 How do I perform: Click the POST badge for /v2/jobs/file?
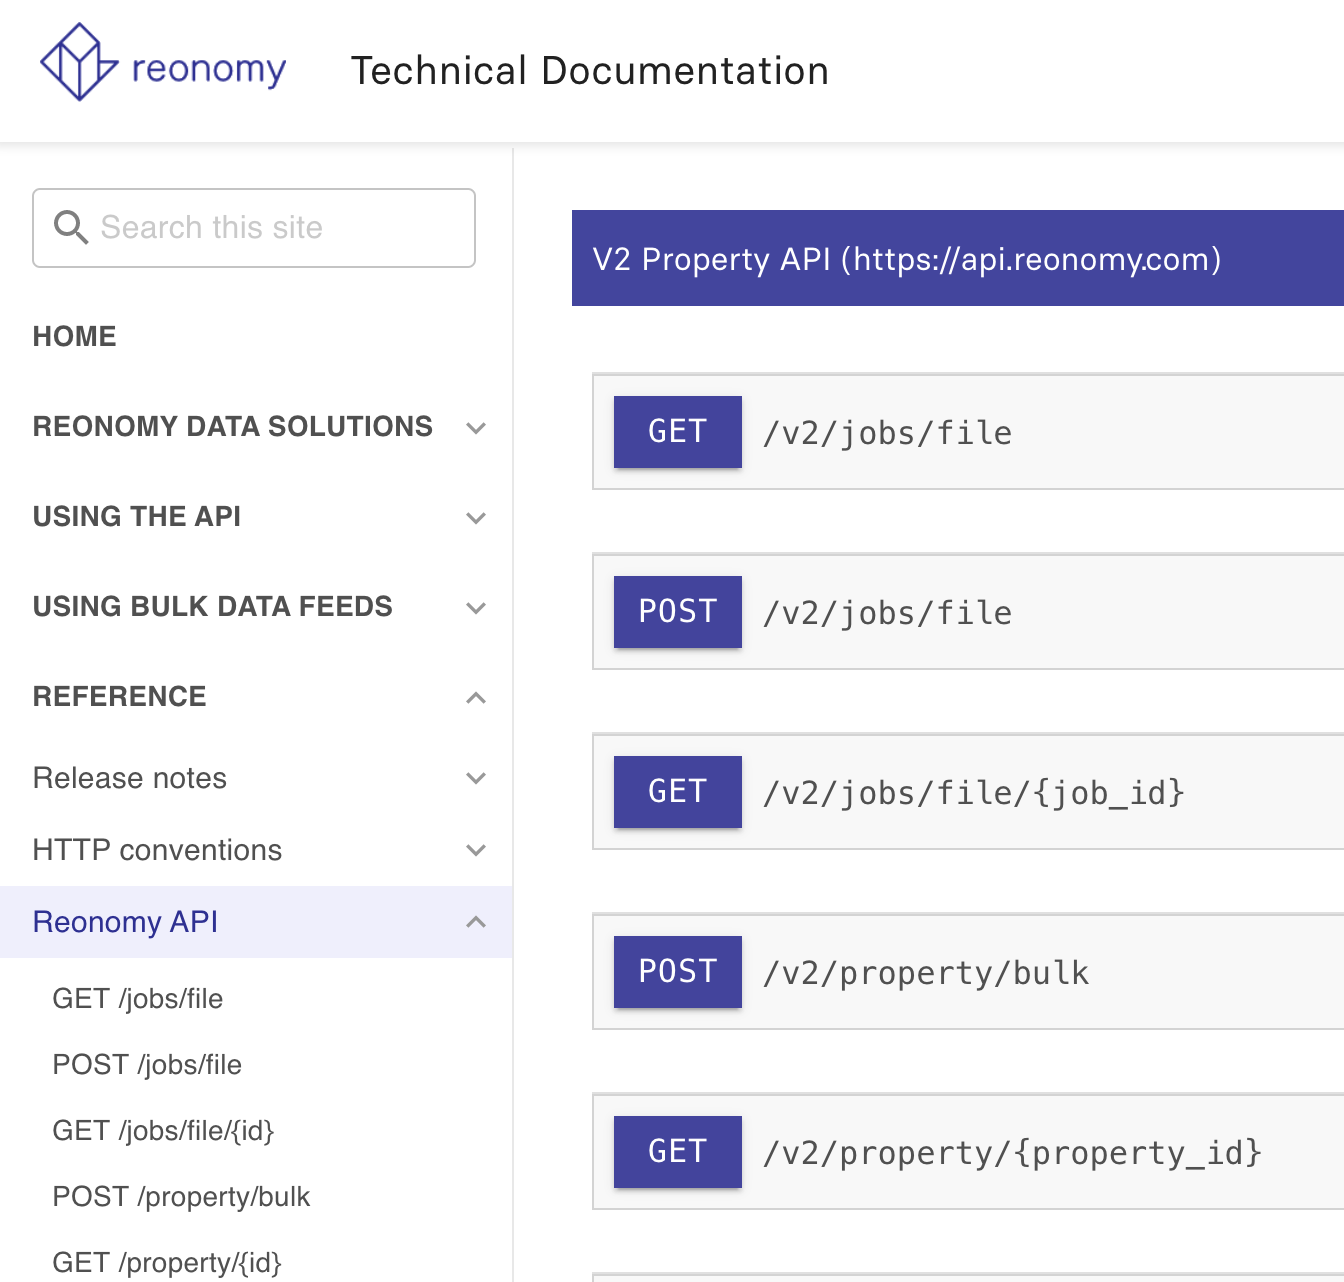click(x=677, y=612)
